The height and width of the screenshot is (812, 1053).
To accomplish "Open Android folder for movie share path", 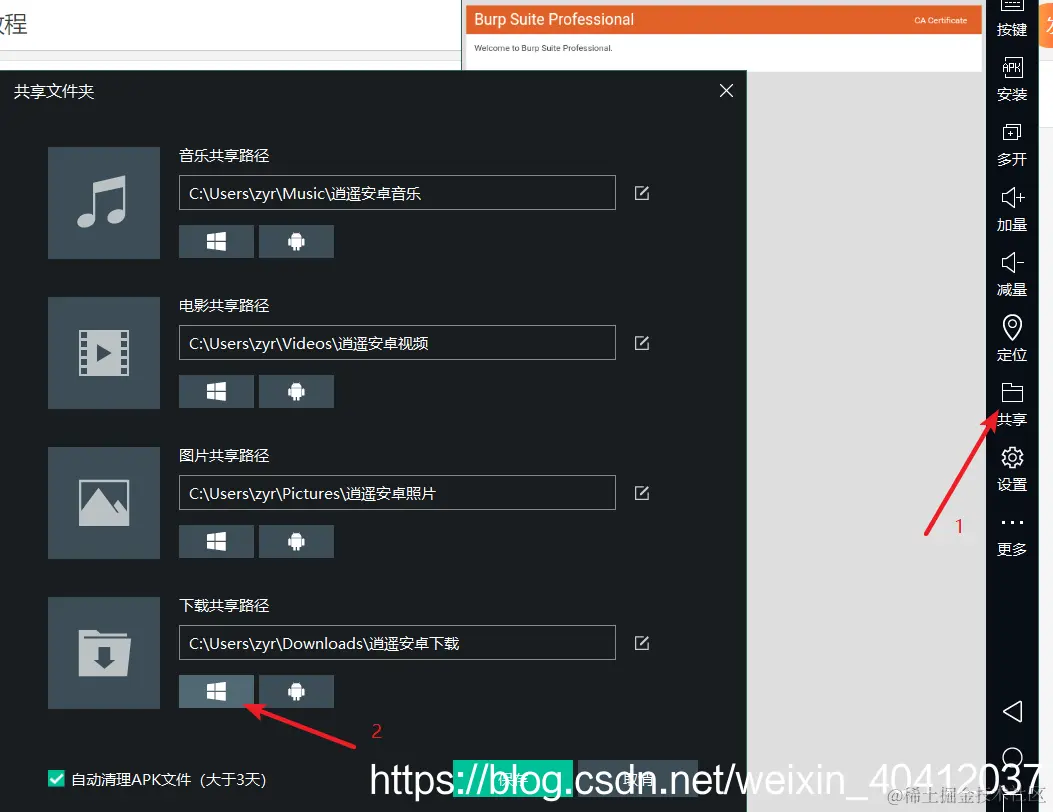I will 296,391.
